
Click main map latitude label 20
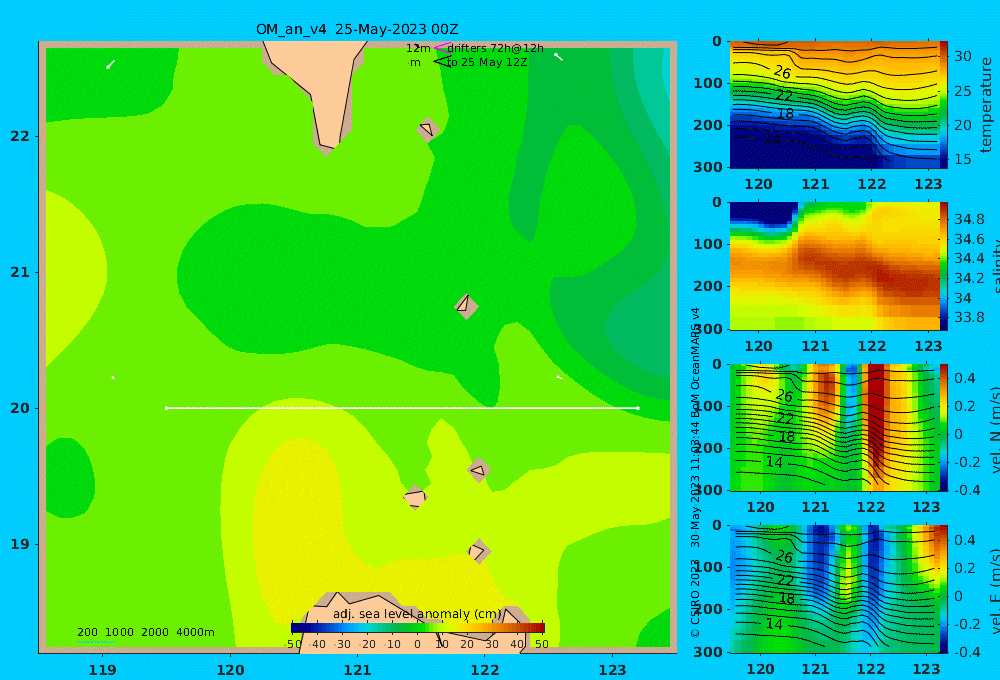point(20,408)
